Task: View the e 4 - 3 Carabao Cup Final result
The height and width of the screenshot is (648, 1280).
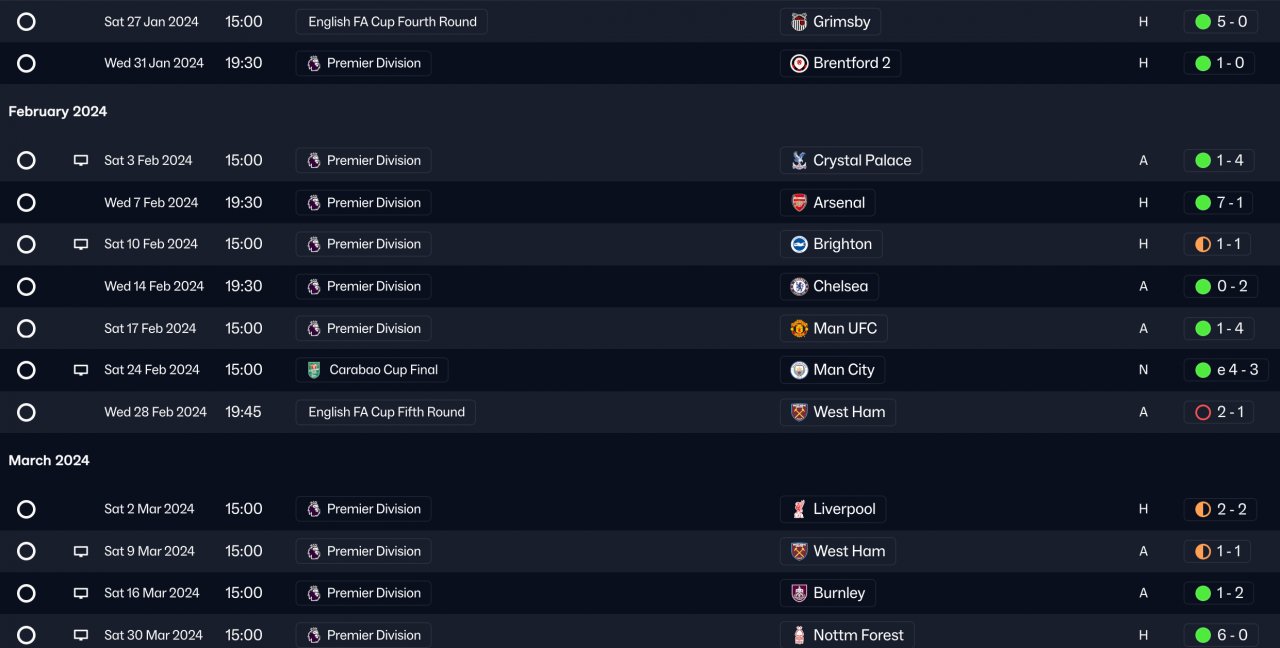Action: (1226, 370)
